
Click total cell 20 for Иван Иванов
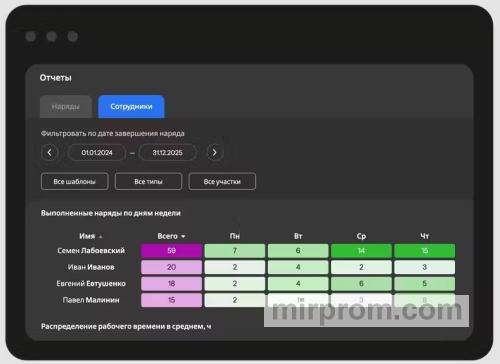pyautogui.click(x=171, y=267)
